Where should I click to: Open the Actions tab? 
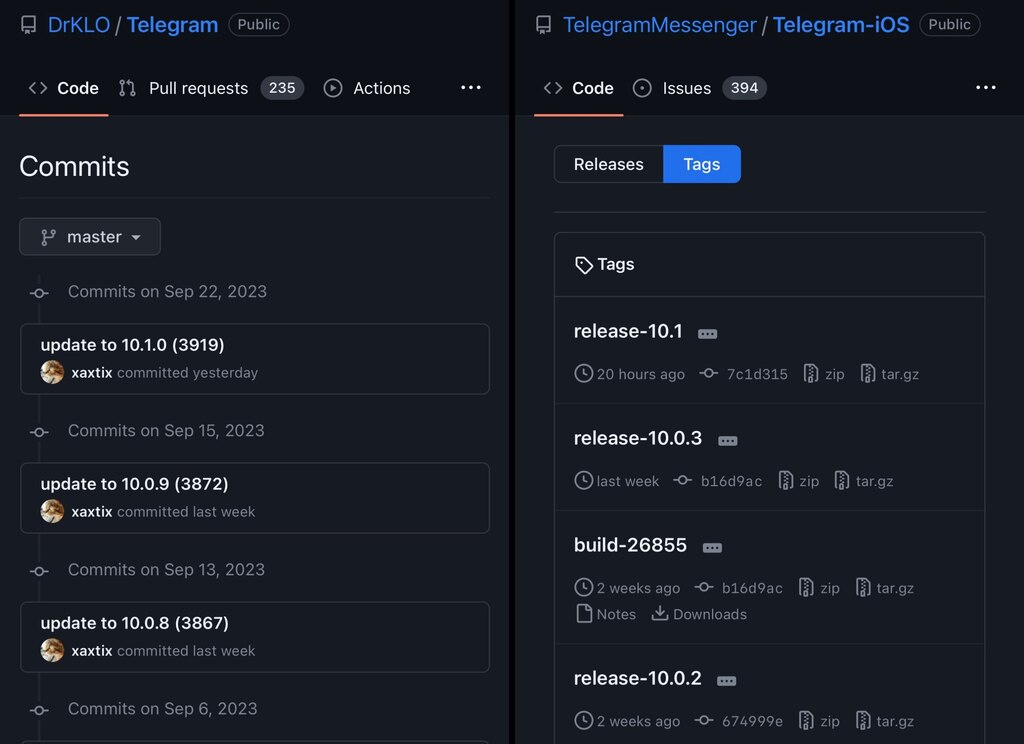[x=367, y=88]
